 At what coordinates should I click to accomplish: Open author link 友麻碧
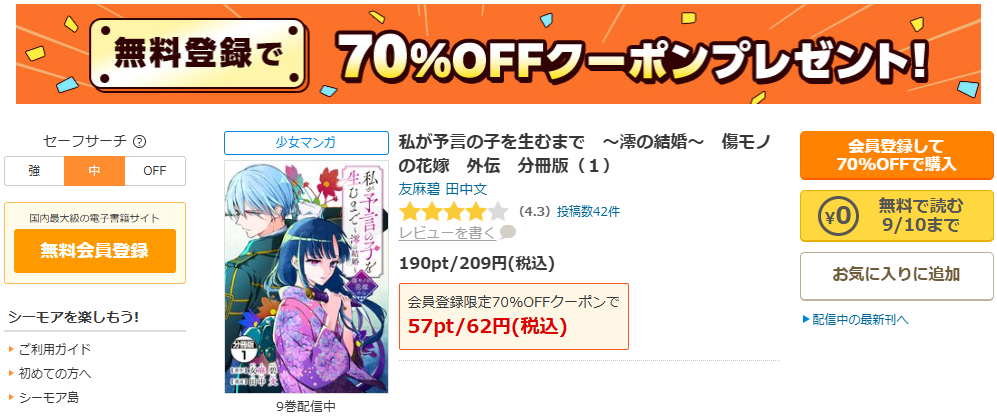pyautogui.click(x=419, y=189)
